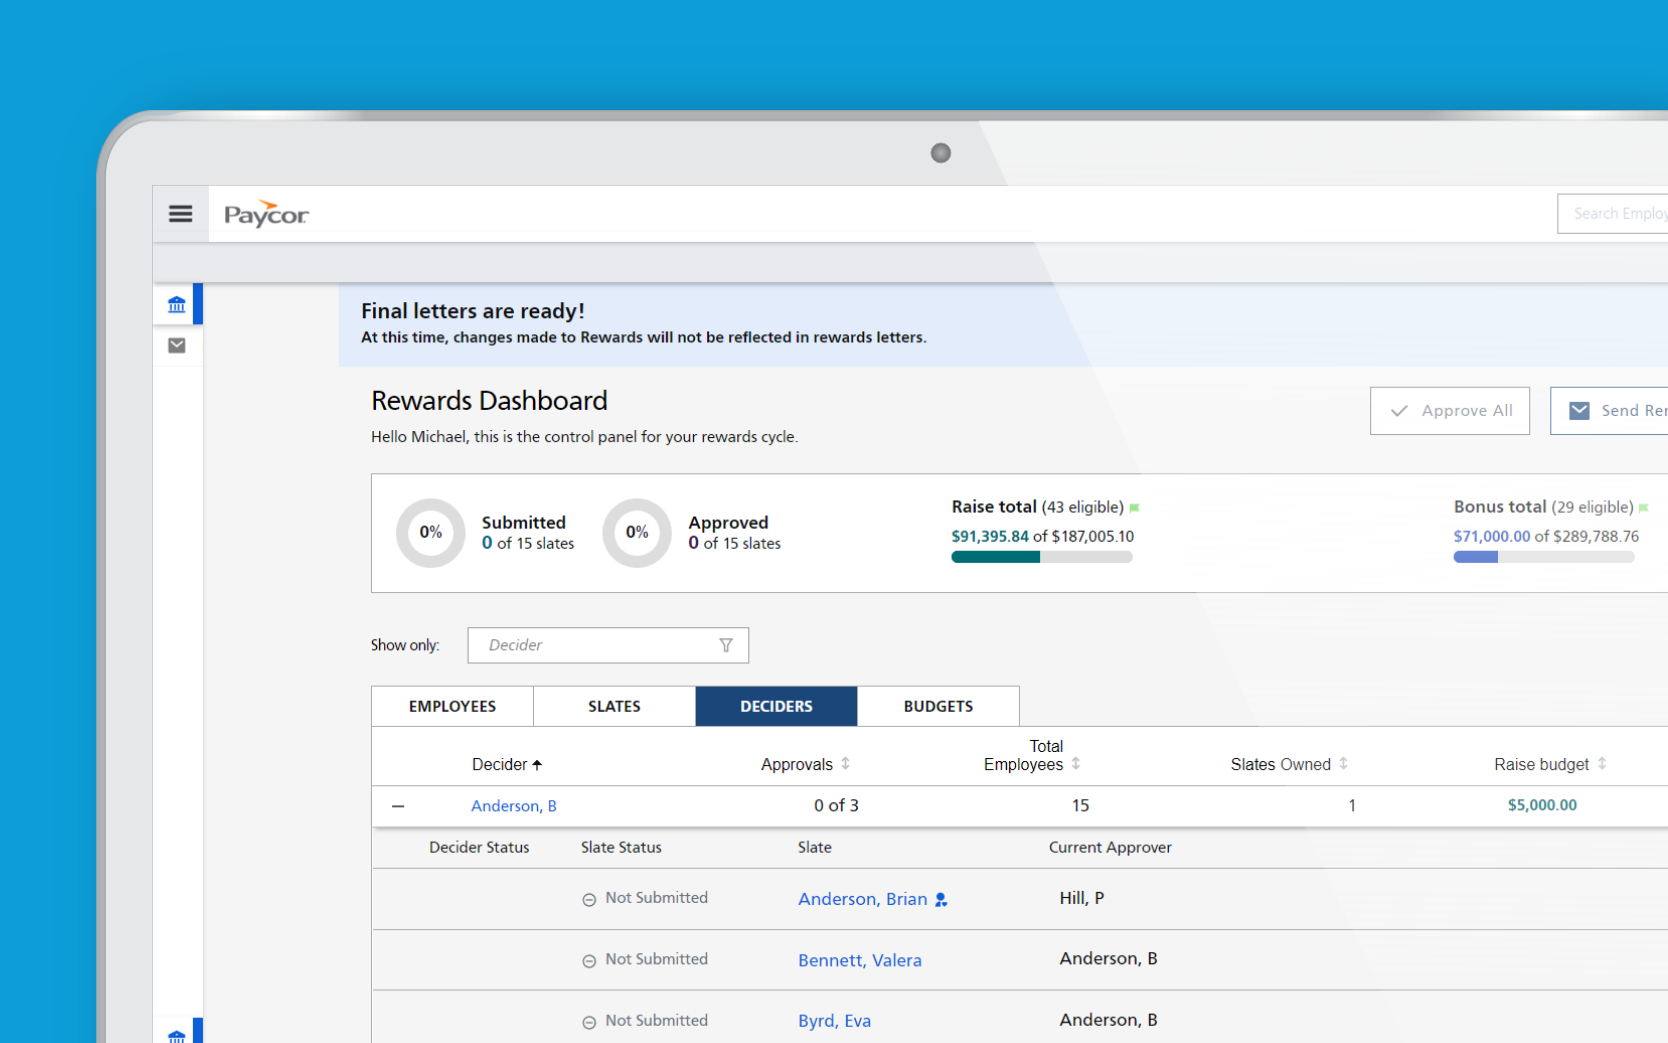
Task: Open the envelope icon in the left sidebar
Action: pos(177,345)
